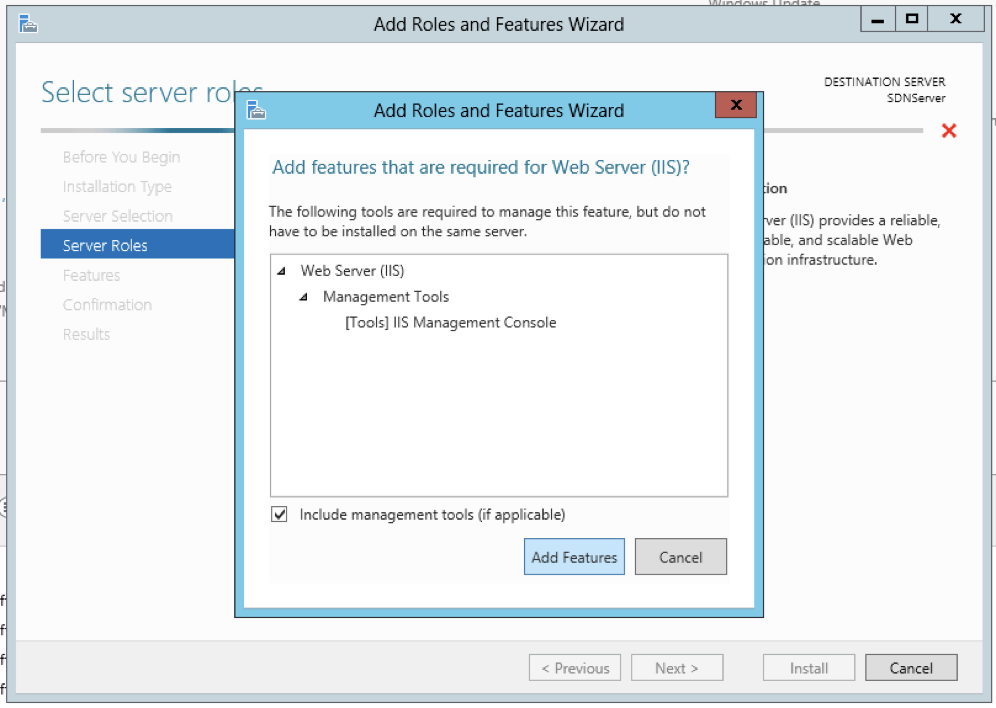The height and width of the screenshot is (708, 996).
Task: Select the Management Tools tree label
Action: [386, 297]
